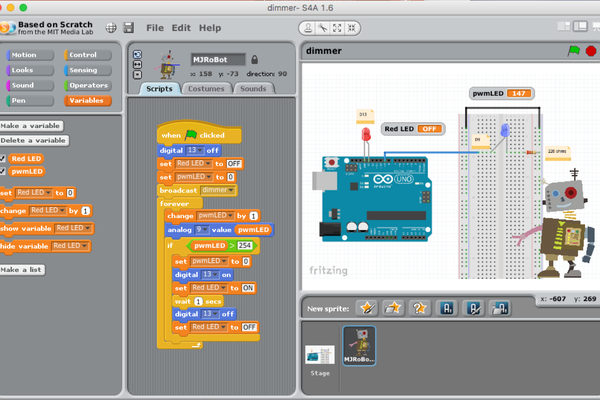Screen dimensions: 600x400
Task: Open dimmer dropdown in broadcast block
Action: click(x=217, y=190)
